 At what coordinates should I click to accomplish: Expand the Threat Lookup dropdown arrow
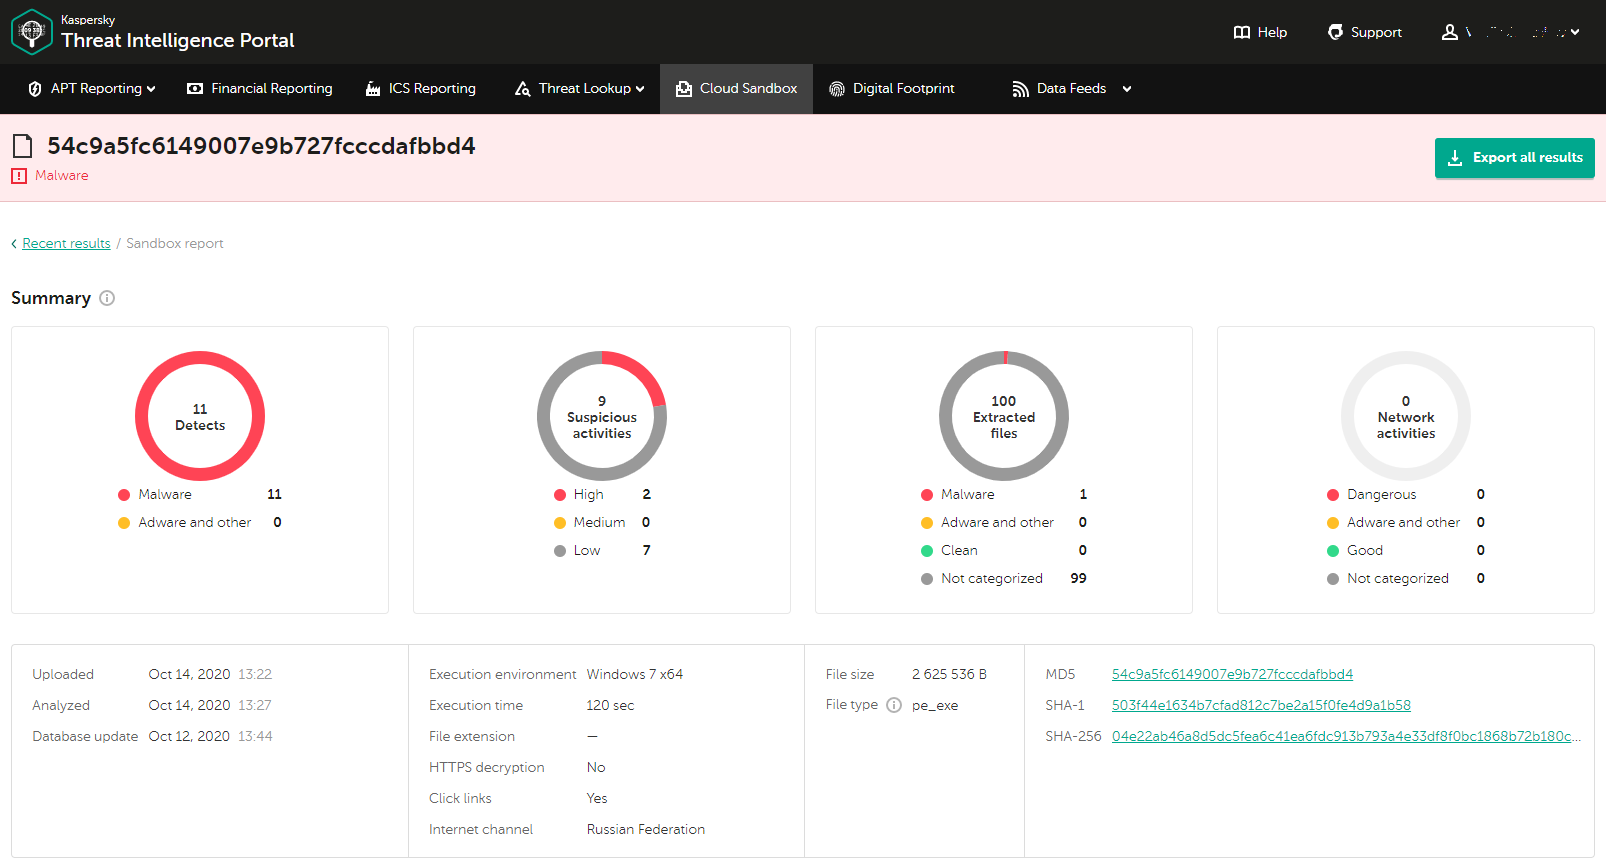click(640, 89)
